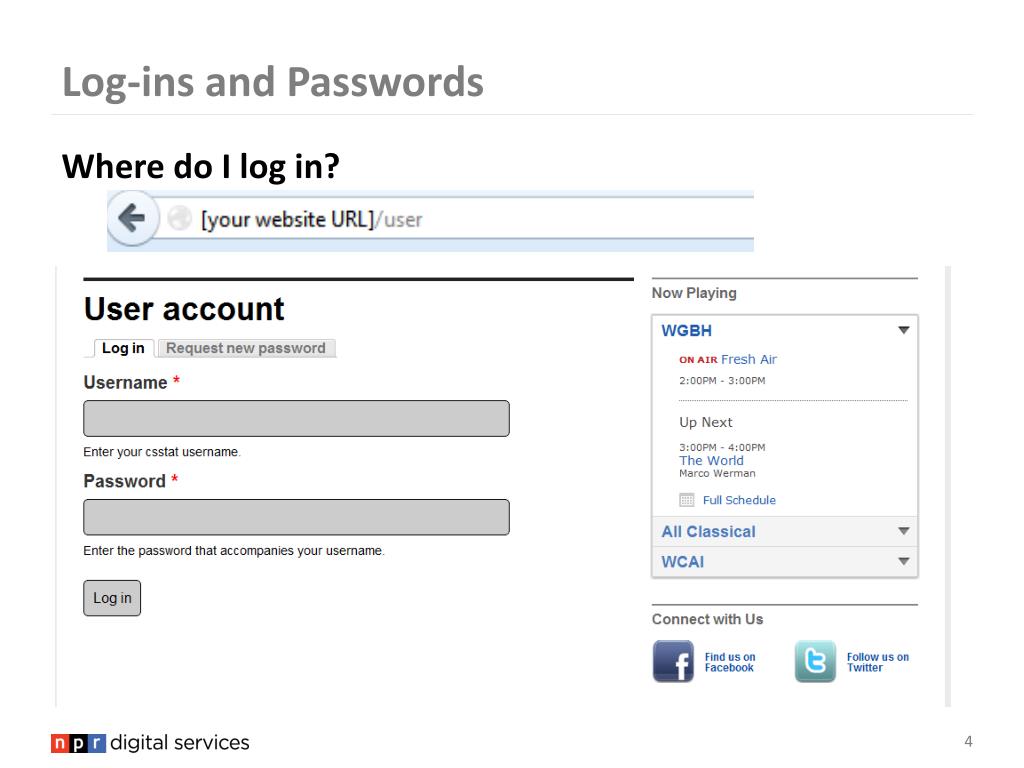
Task: Follow the Follow us on Twitter link
Action: [878, 662]
